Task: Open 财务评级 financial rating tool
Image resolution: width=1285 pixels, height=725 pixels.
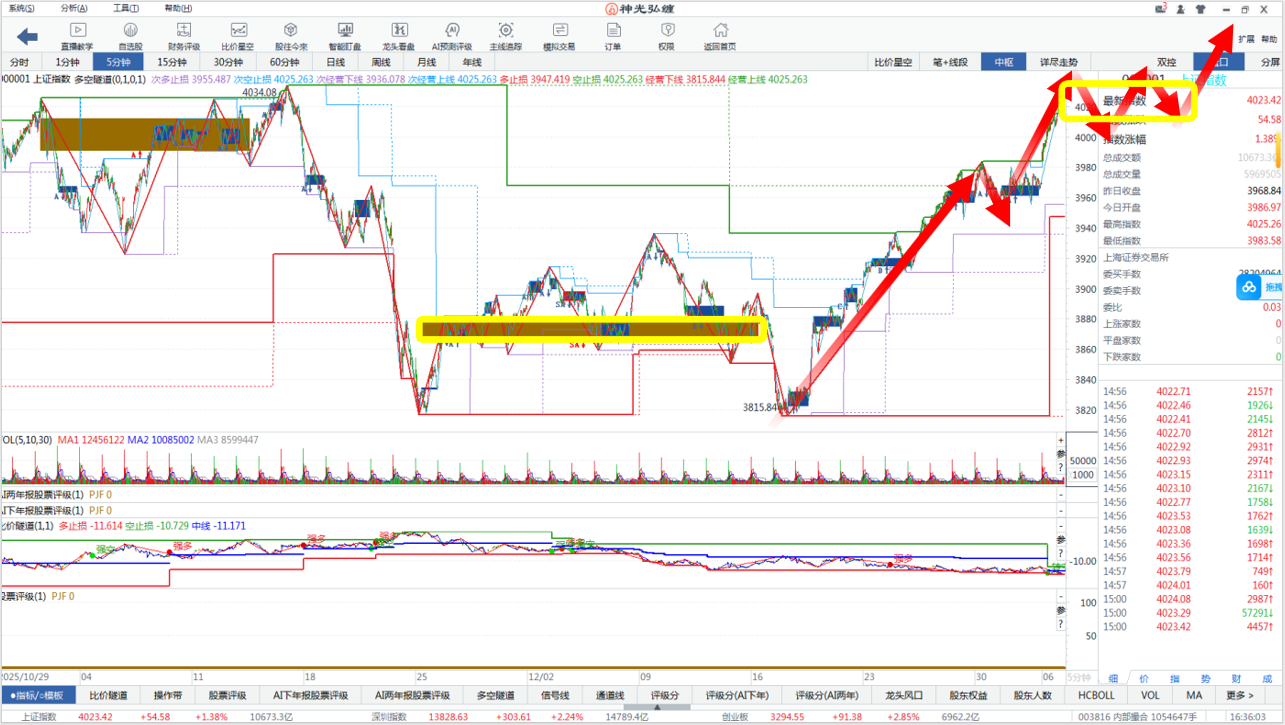Action: pyautogui.click(x=184, y=37)
